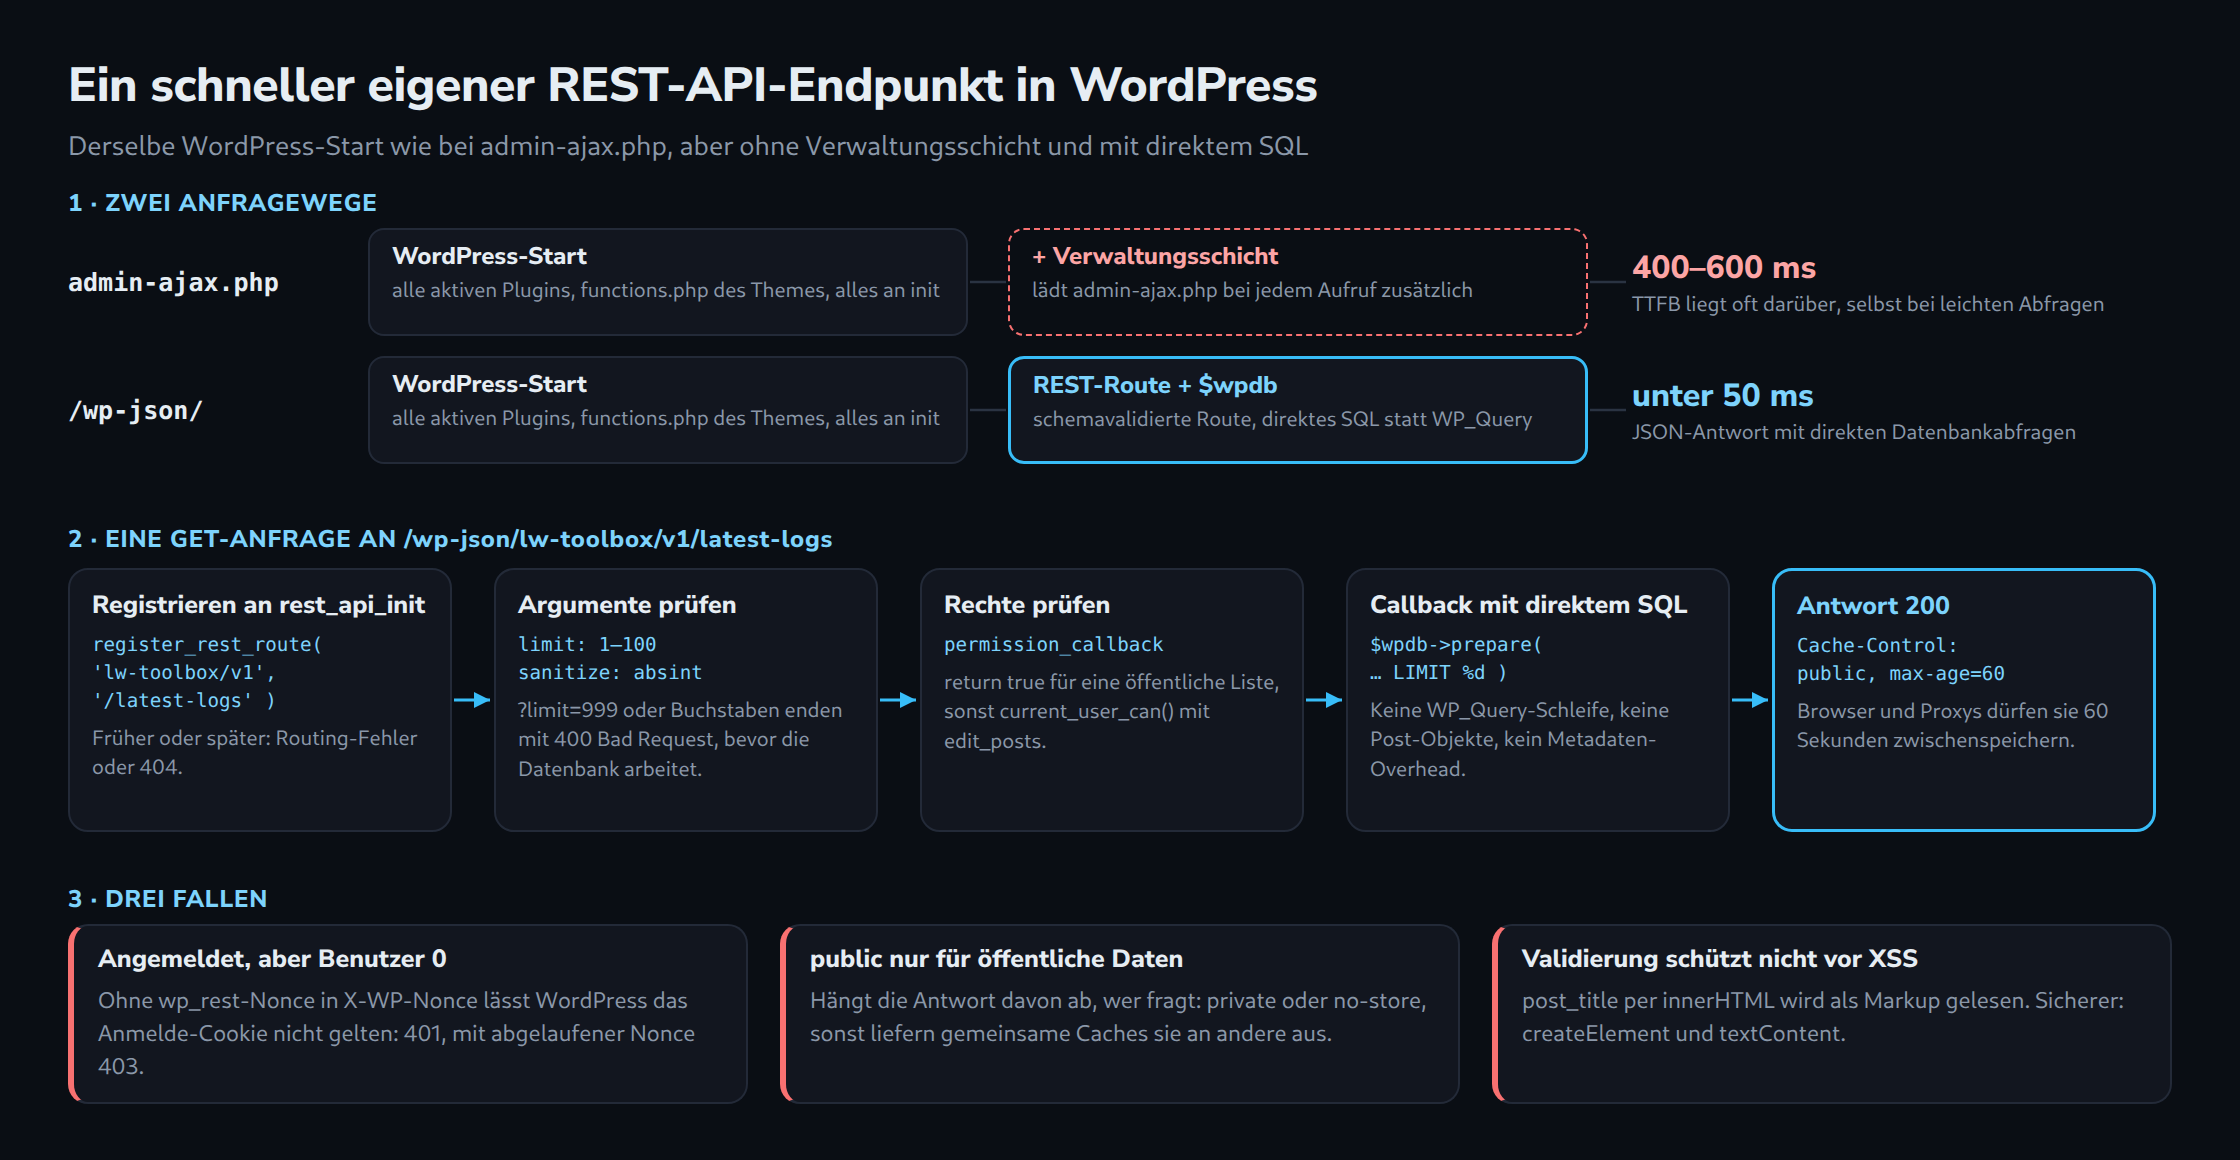Open the 'Validierung schützt nicht vor XSS' pitfall card
Screen dimensions: 2240x1160
[x=1832, y=1014]
